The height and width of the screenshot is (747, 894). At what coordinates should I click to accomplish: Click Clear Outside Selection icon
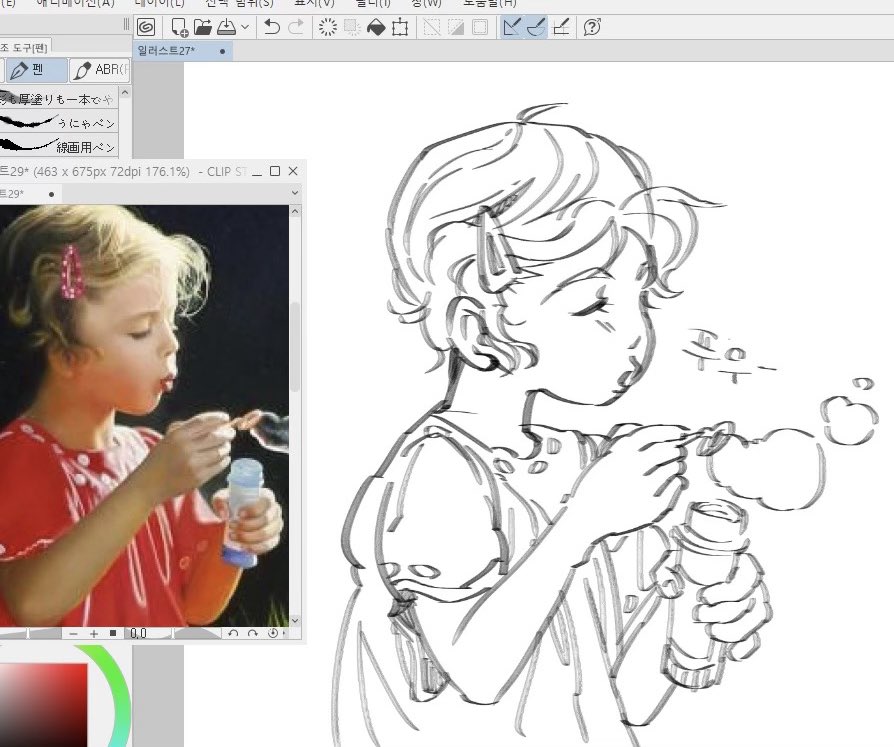[352, 27]
